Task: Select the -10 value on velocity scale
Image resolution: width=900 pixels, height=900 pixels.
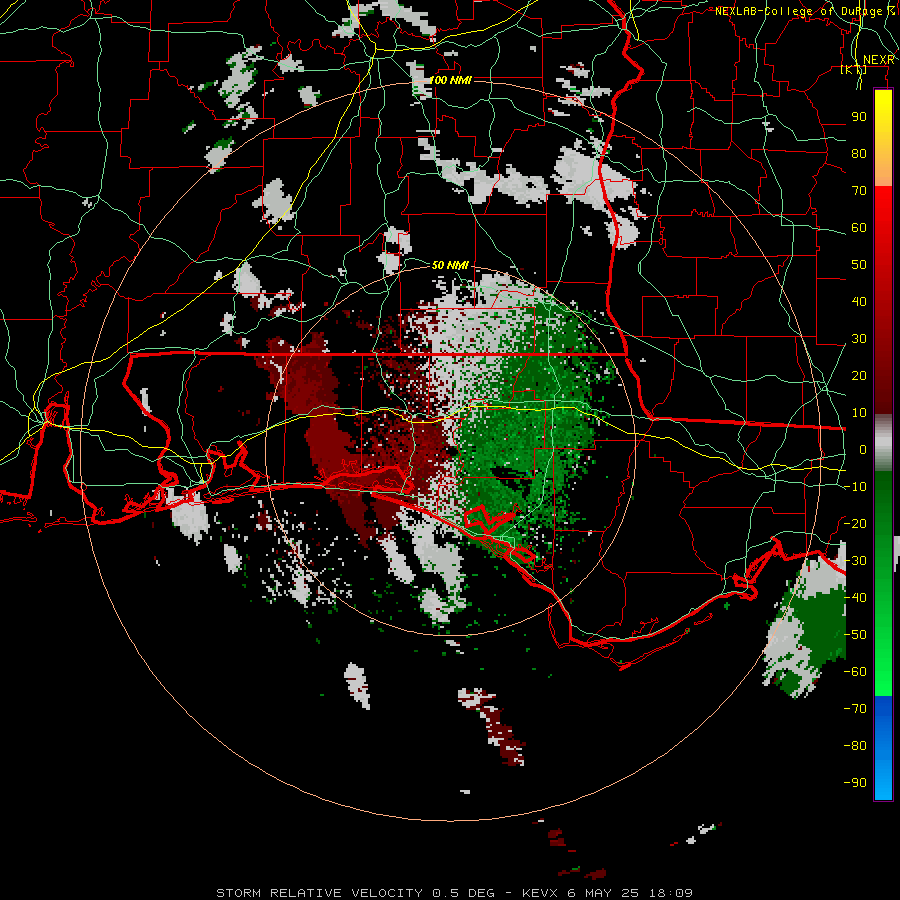Action: [x=855, y=487]
